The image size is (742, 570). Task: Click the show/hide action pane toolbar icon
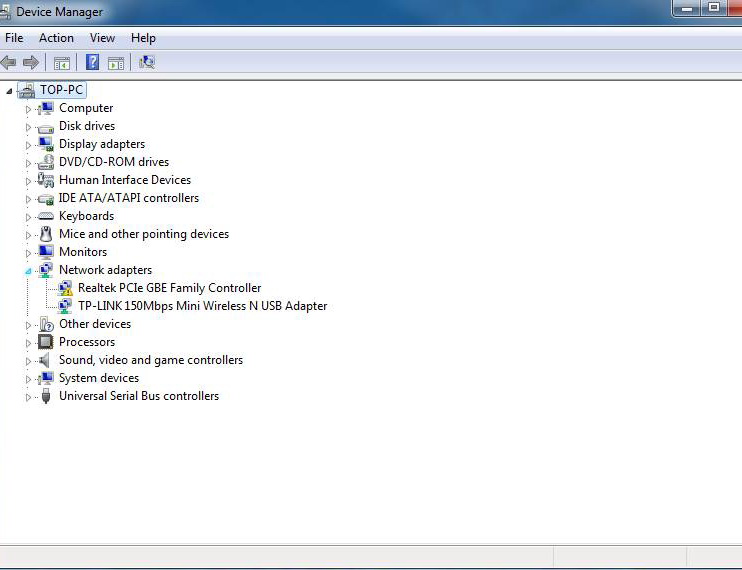click(116, 63)
